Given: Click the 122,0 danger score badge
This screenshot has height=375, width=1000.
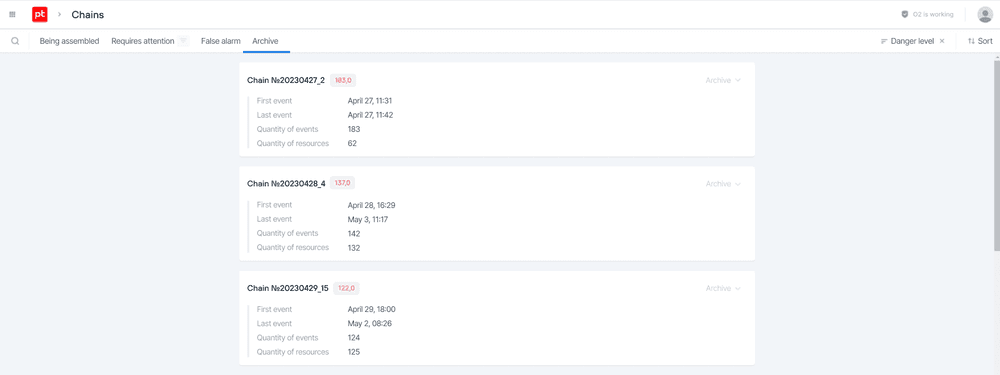Looking at the screenshot, I should coord(346,288).
